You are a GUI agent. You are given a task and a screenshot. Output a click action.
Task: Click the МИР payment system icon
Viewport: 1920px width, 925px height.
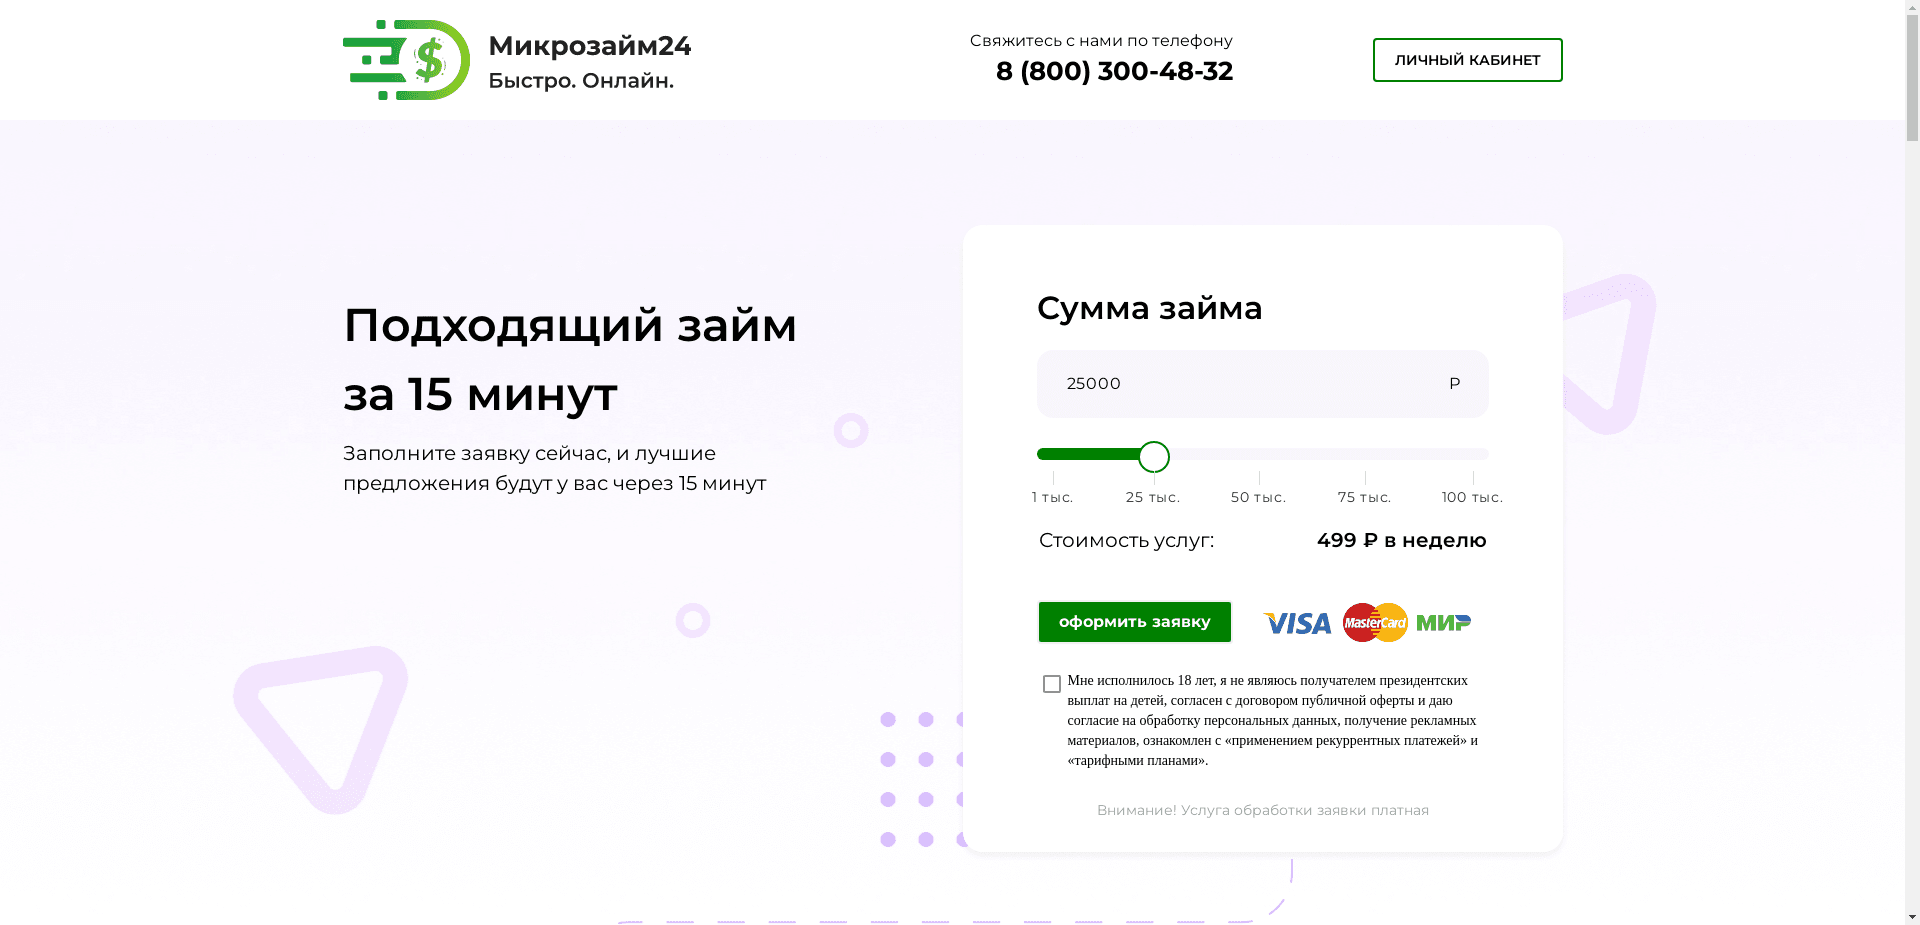(x=1444, y=623)
